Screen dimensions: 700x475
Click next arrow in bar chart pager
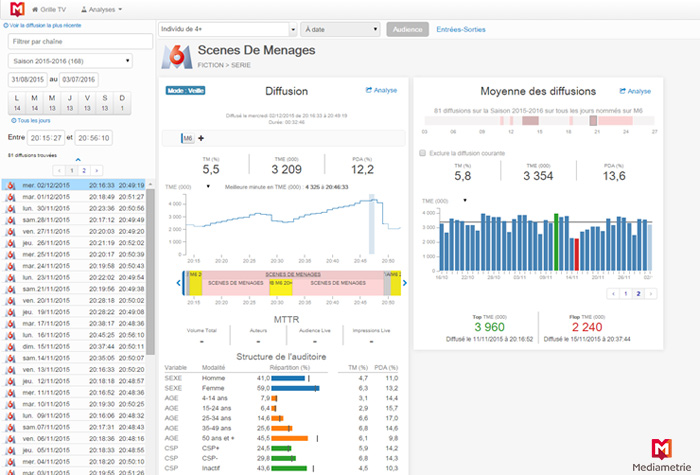tap(651, 294)
